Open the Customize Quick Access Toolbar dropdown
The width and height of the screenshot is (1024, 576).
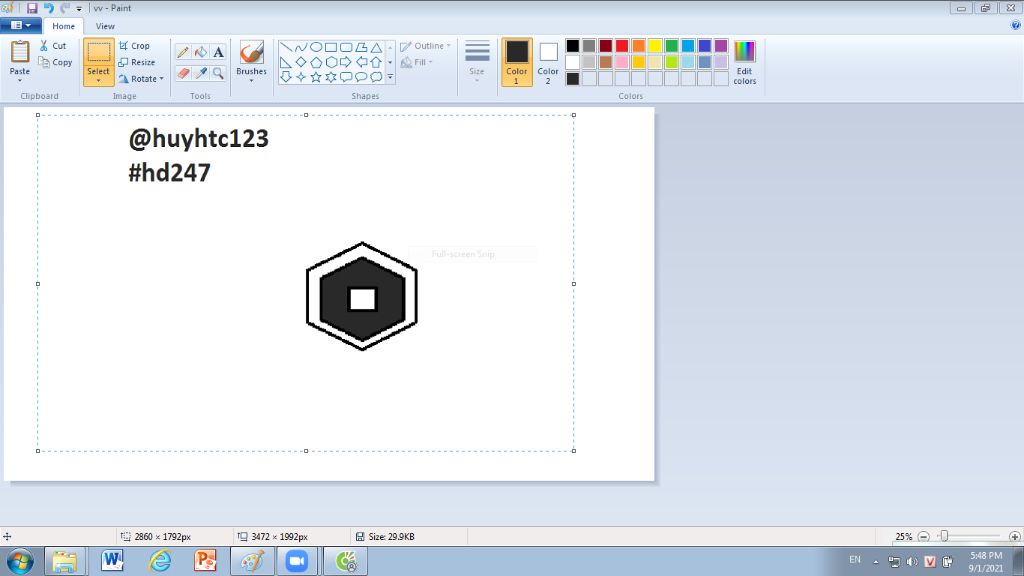click(79, 8)
